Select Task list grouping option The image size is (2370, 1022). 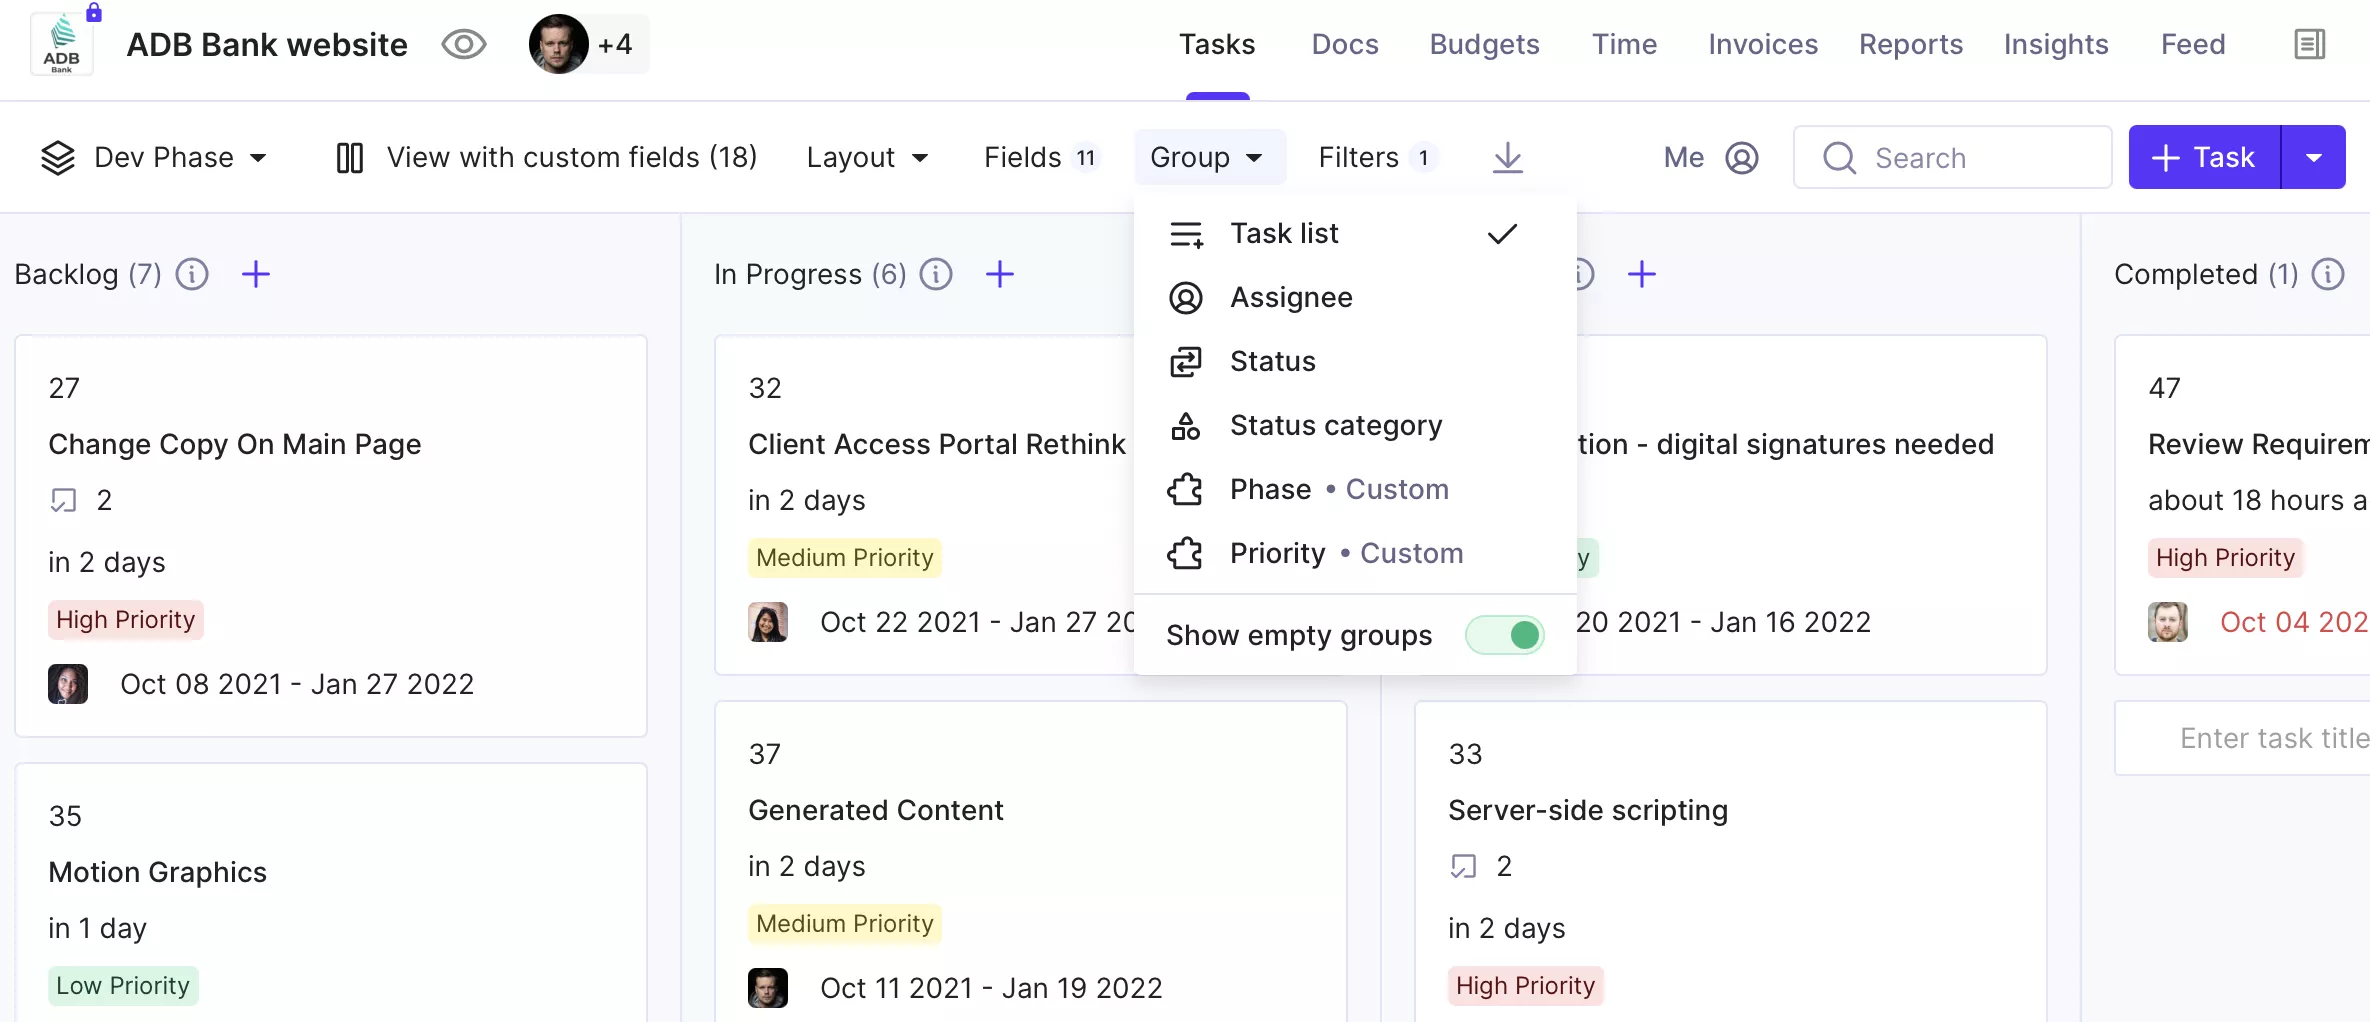coord(1355,233)
